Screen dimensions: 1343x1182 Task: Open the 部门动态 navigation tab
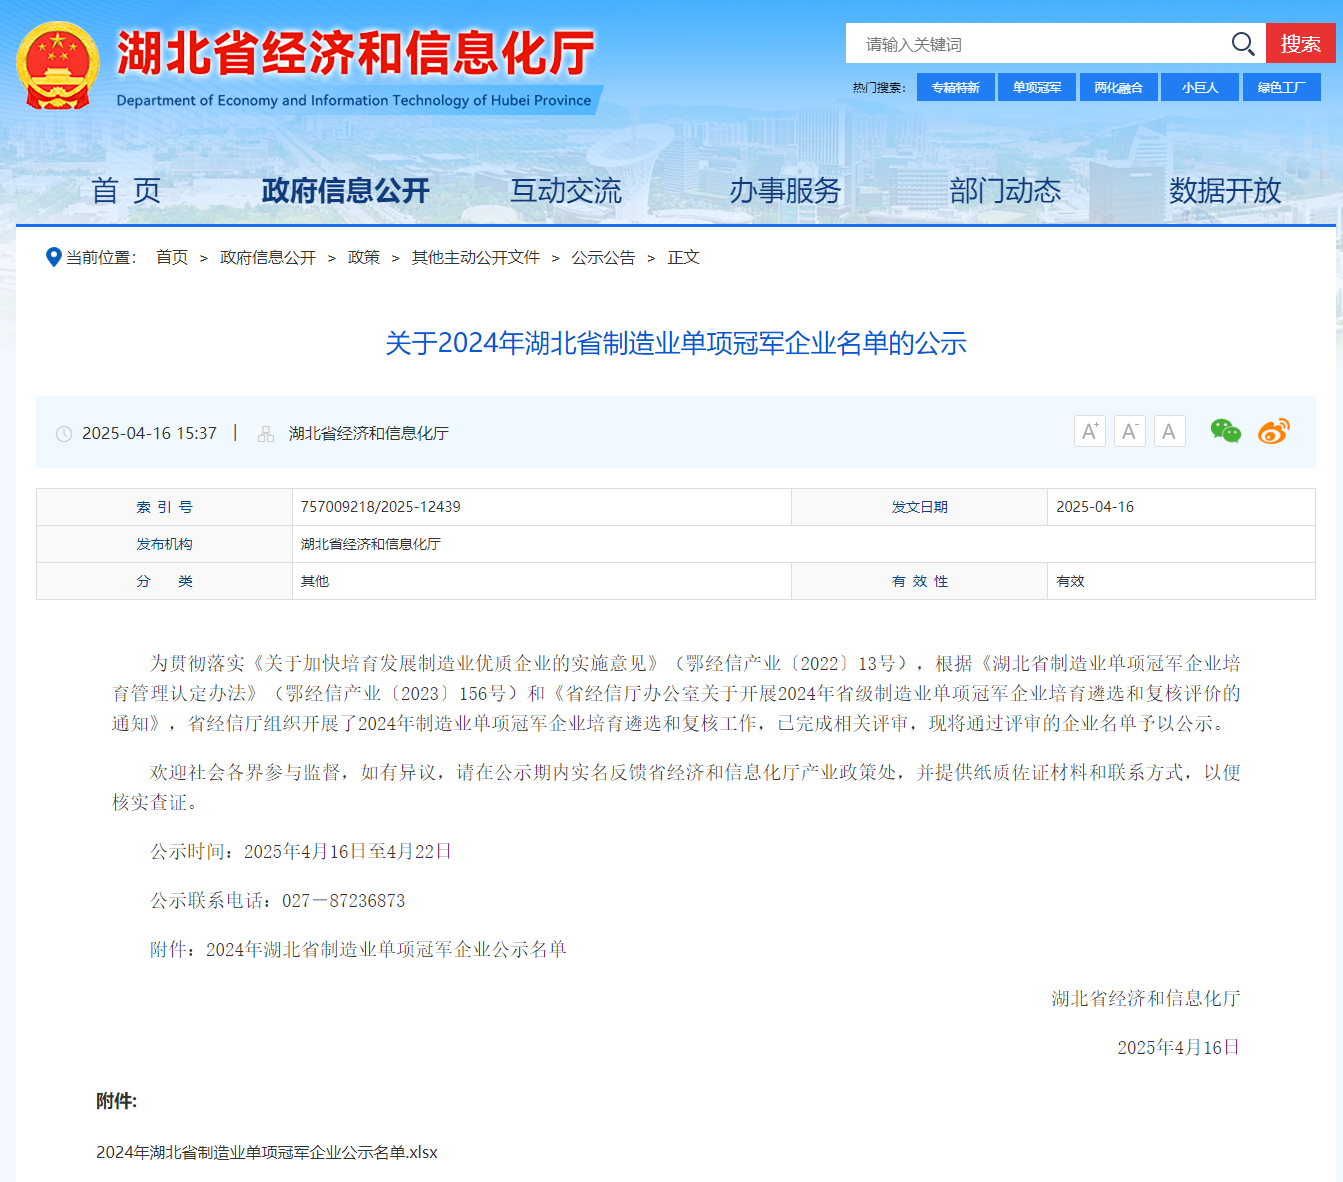[x=1005, y=190]
